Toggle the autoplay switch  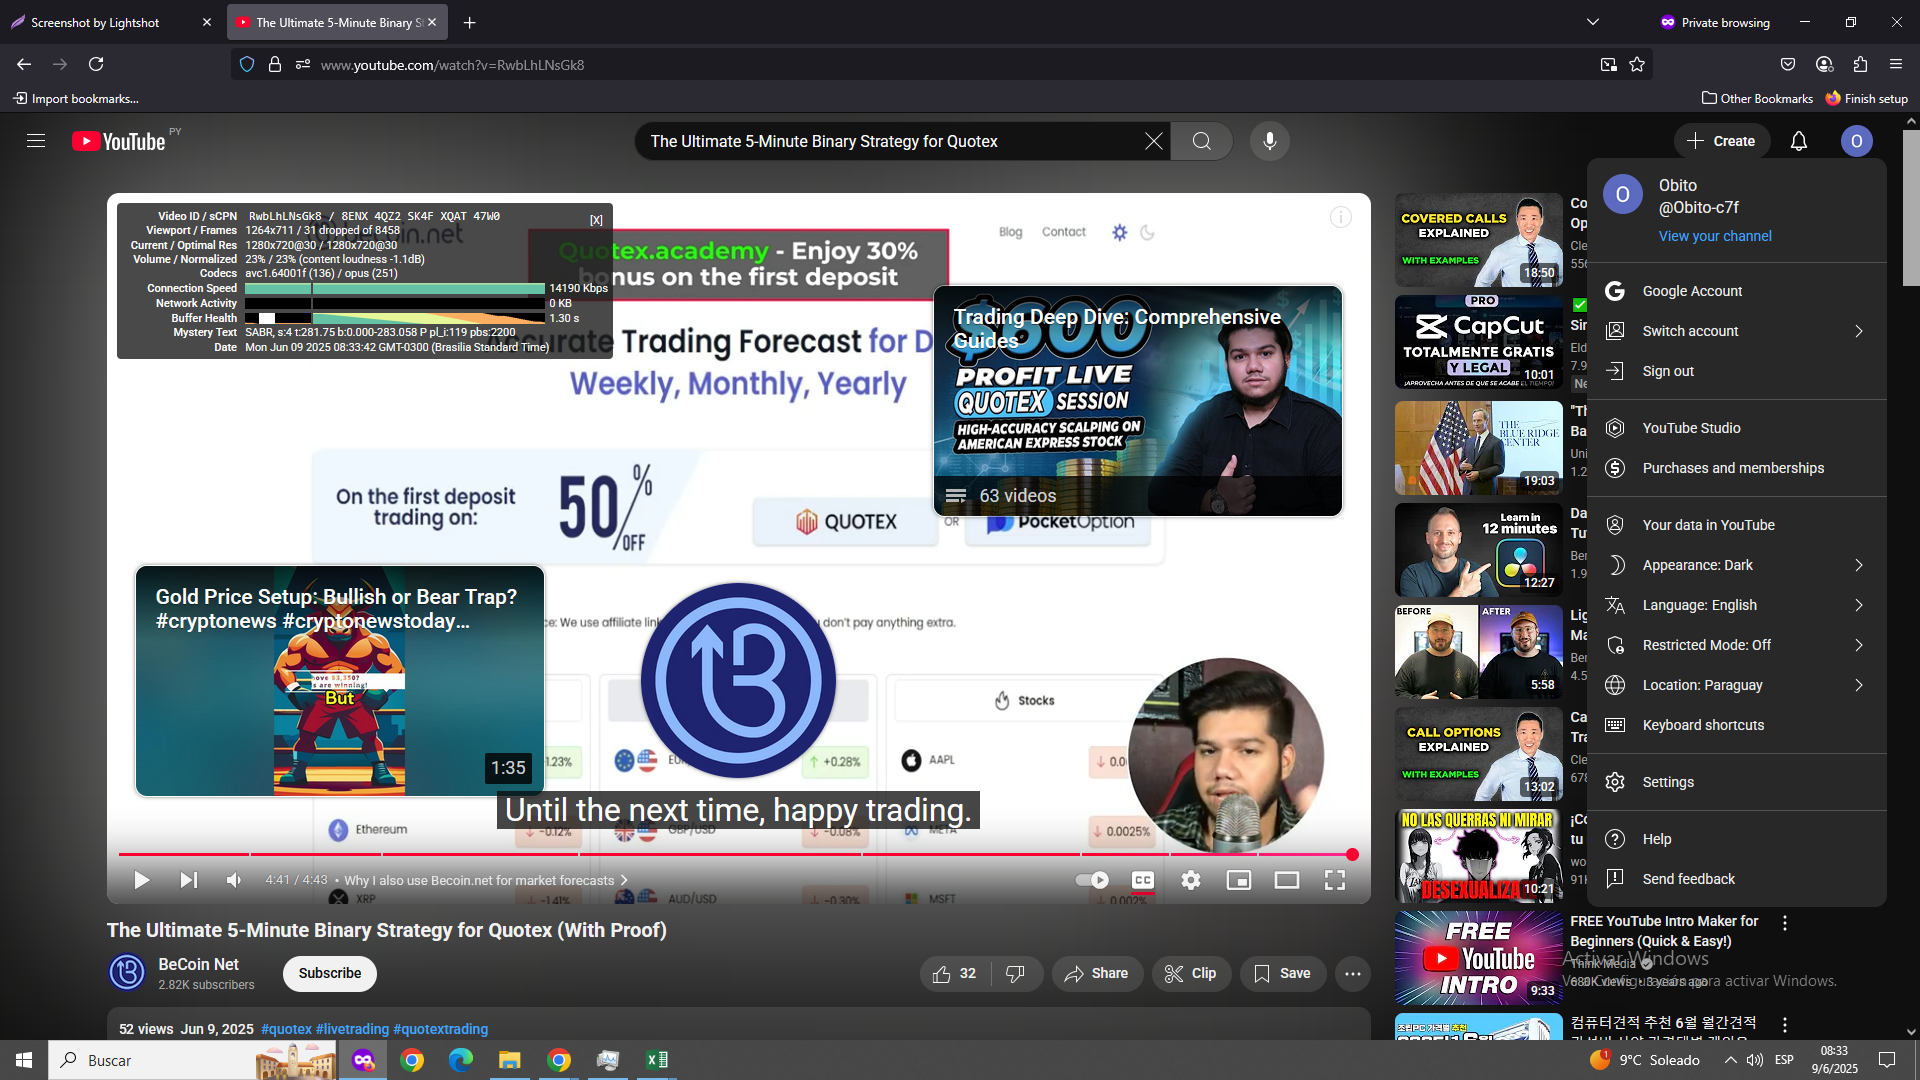tap(1092, 880)
